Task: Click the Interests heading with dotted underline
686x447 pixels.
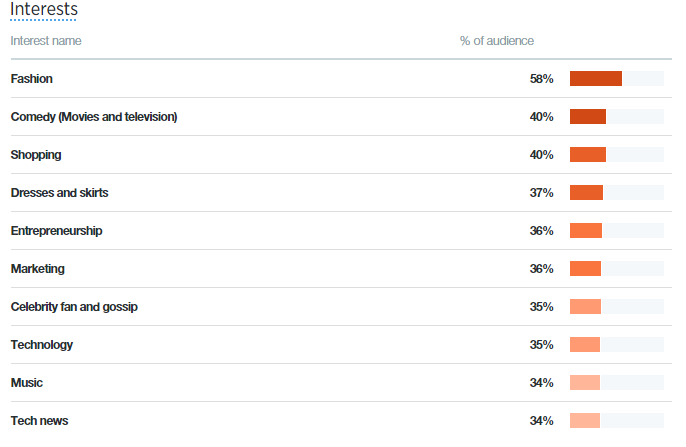Action: coord(44,10)
